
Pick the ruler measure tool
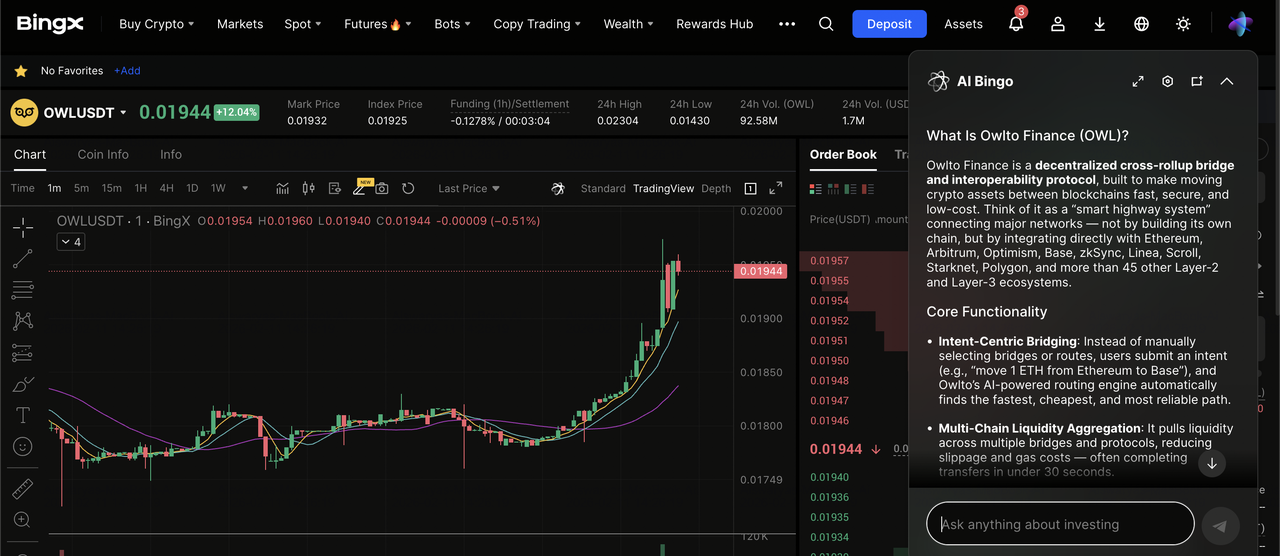click(x=22, y=489)
